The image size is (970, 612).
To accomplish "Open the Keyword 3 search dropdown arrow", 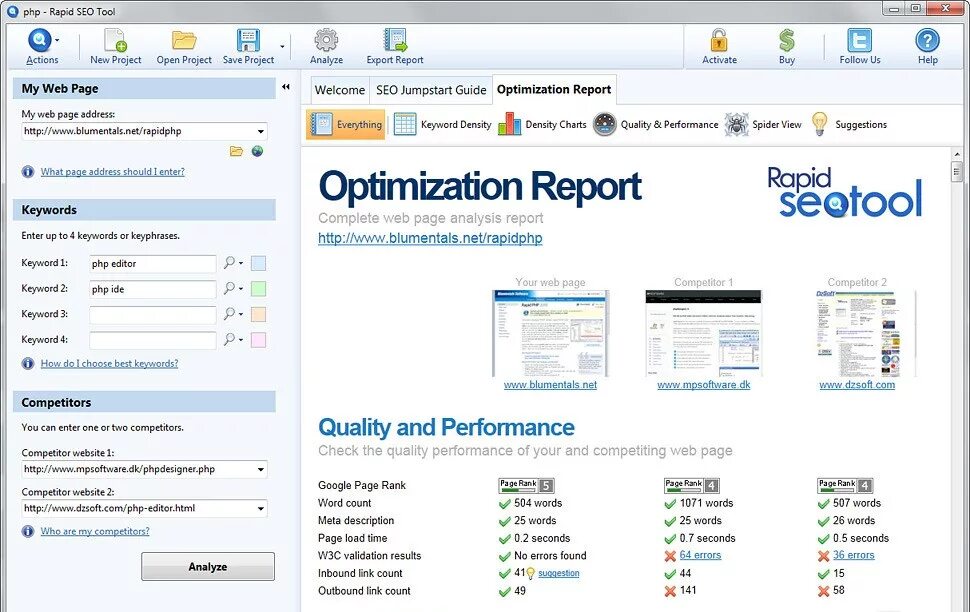I will point(241,314).
